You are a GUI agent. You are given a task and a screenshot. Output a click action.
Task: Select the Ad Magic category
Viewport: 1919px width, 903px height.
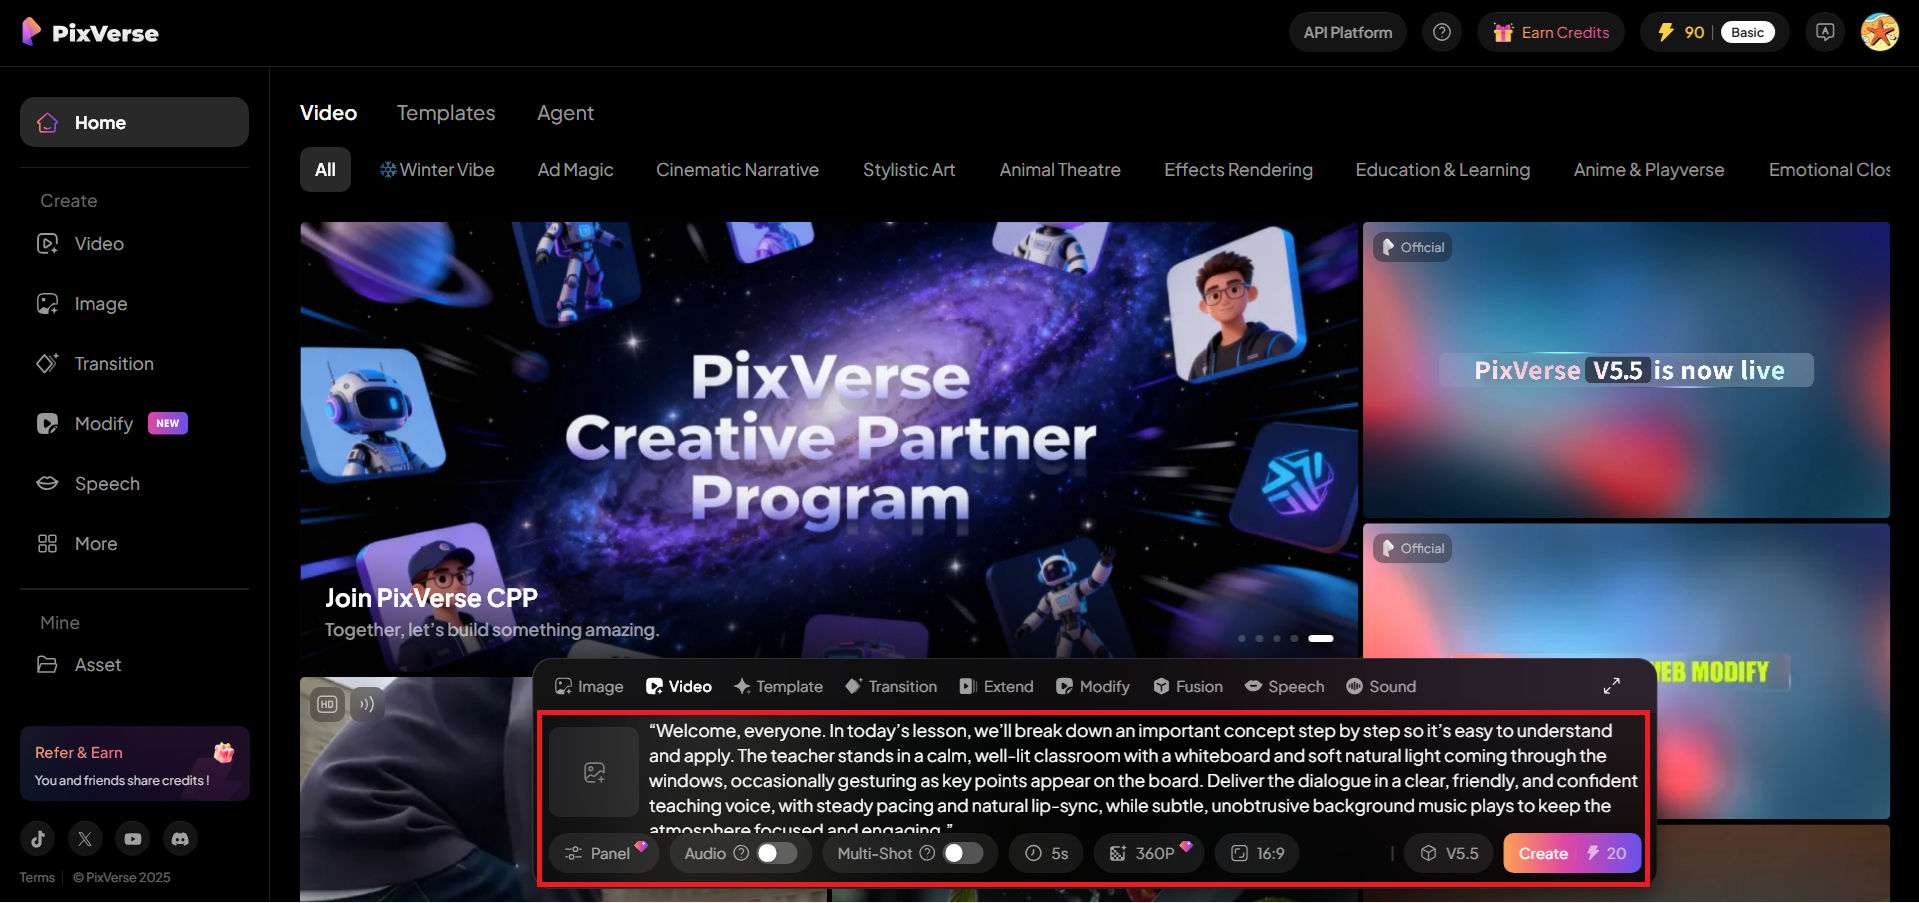pos(575,170)
